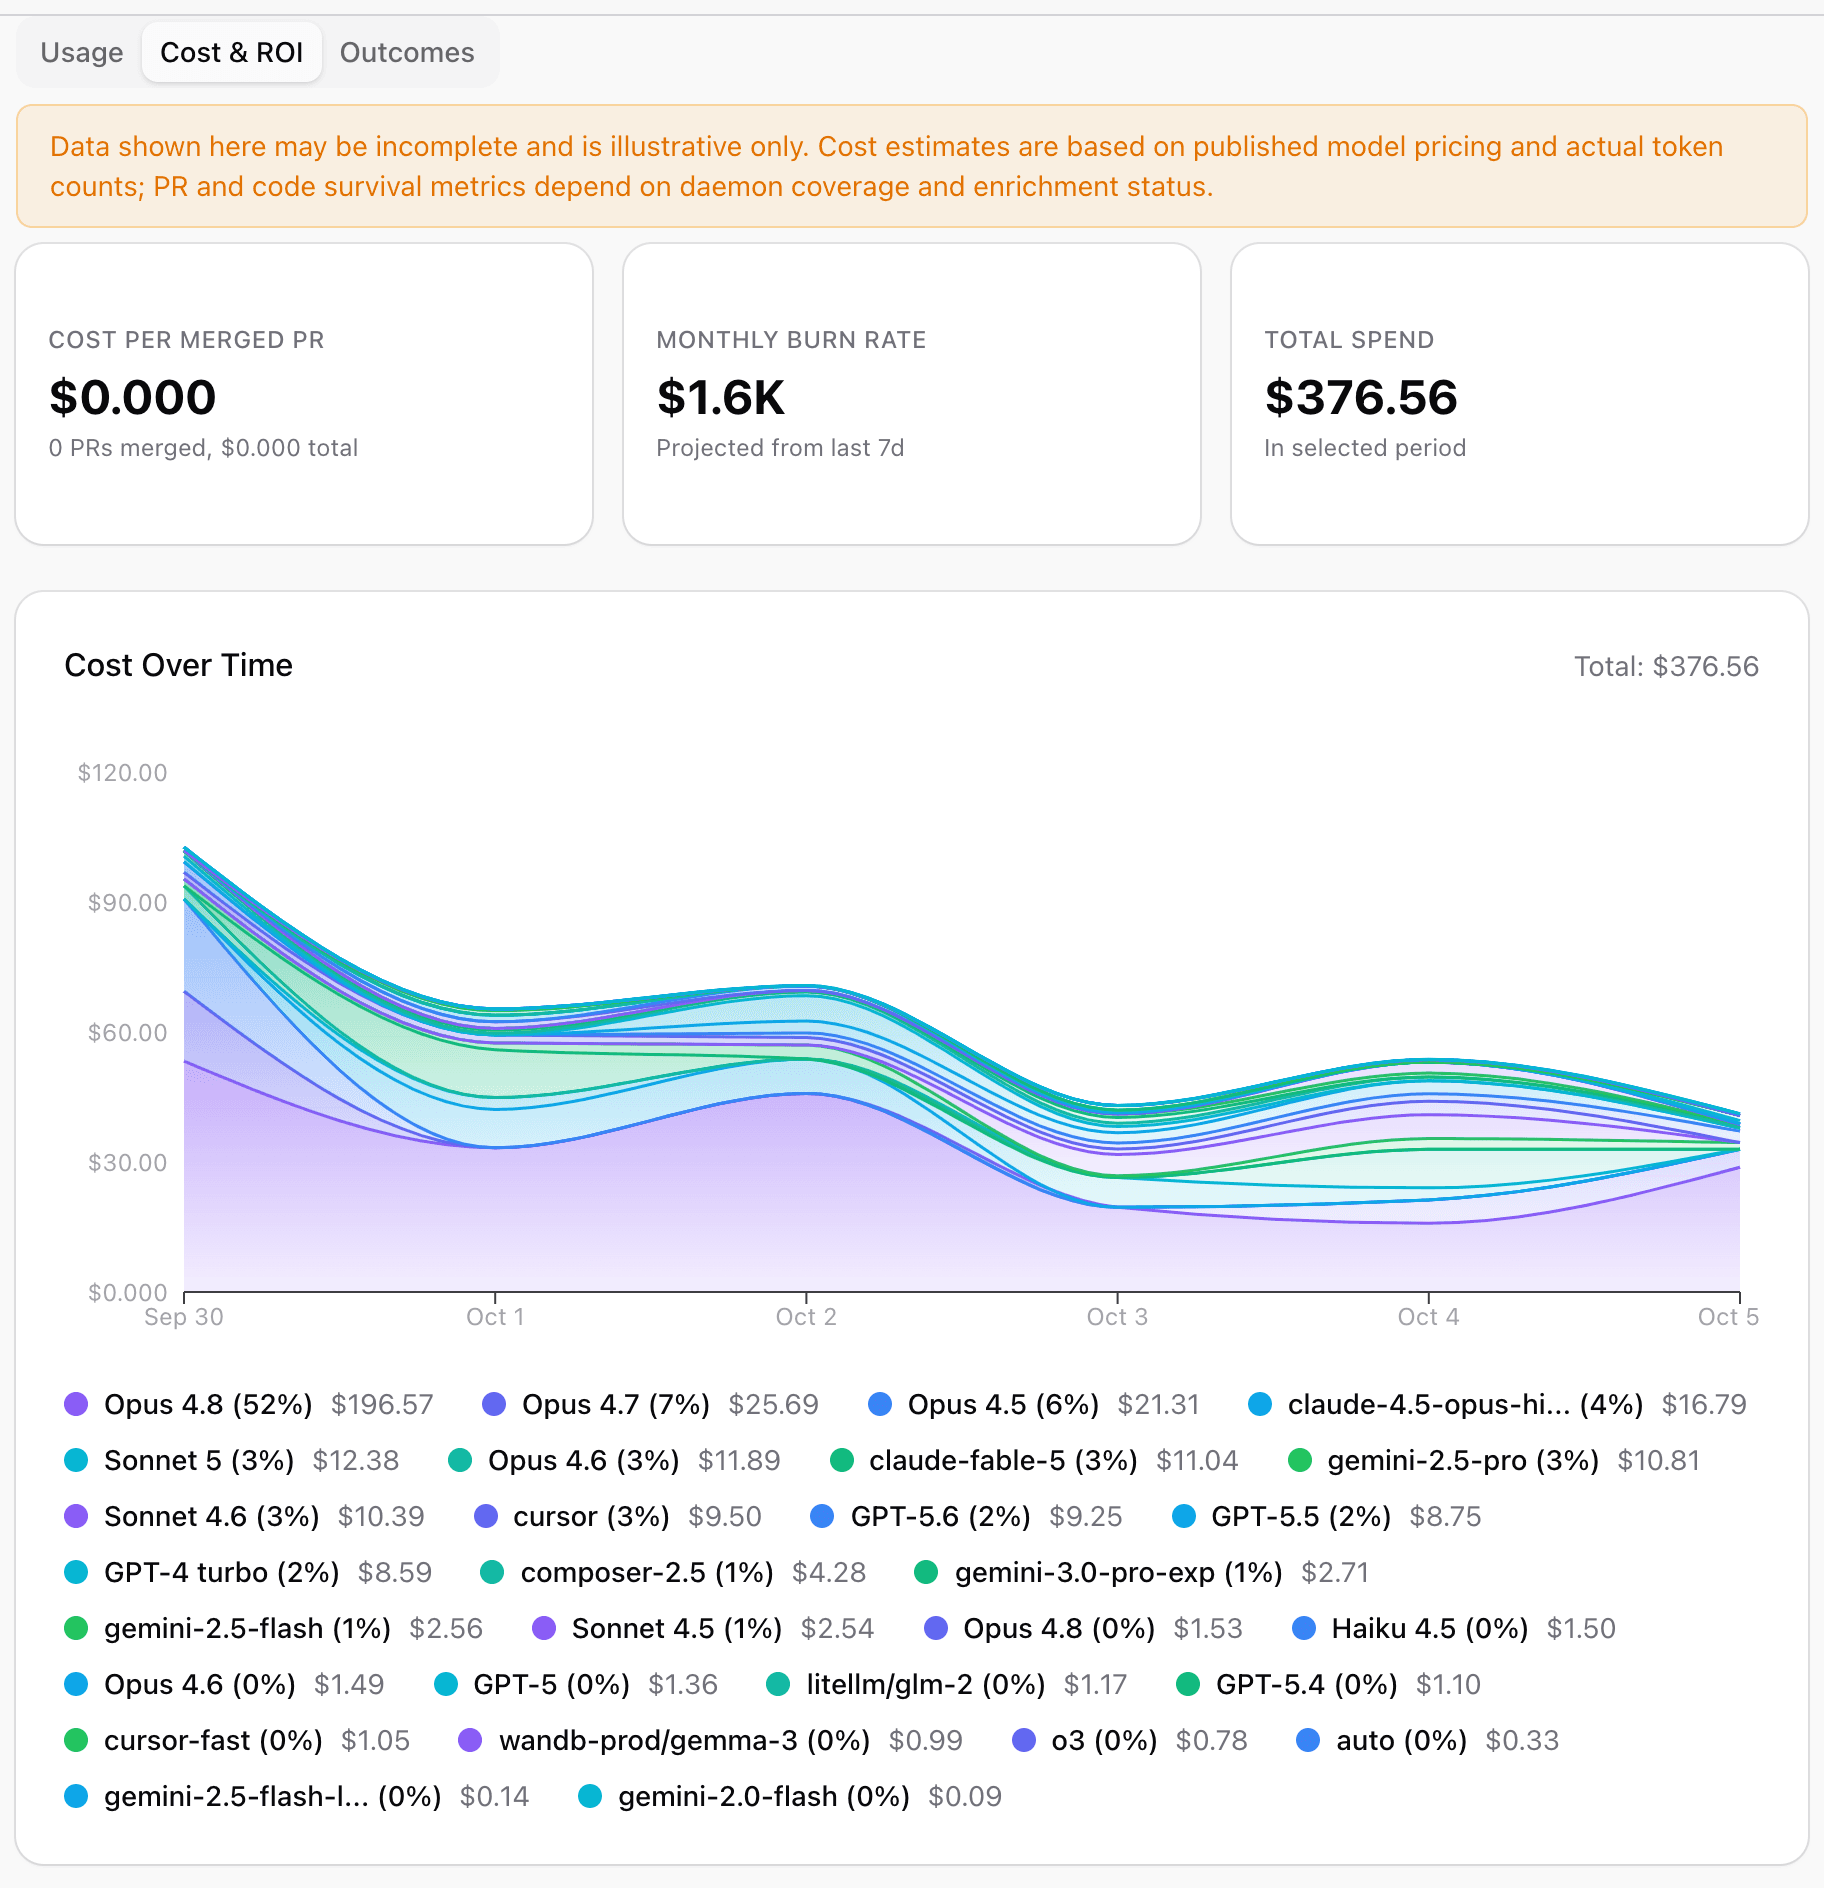Image resolution: width=1824 pixels, height=1888 pixels.
Task: Click the gemini-2.5-flash-l... legend label
Action: pyautogui.click(x=272, y=1796)
